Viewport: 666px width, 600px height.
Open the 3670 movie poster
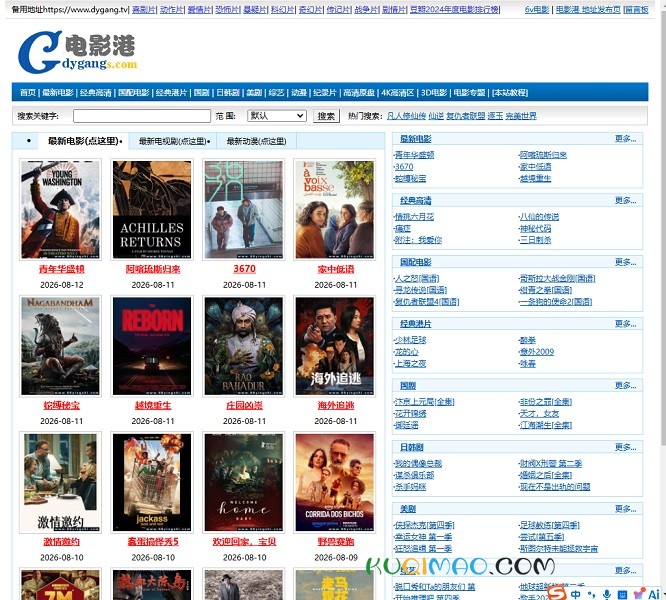244,209
